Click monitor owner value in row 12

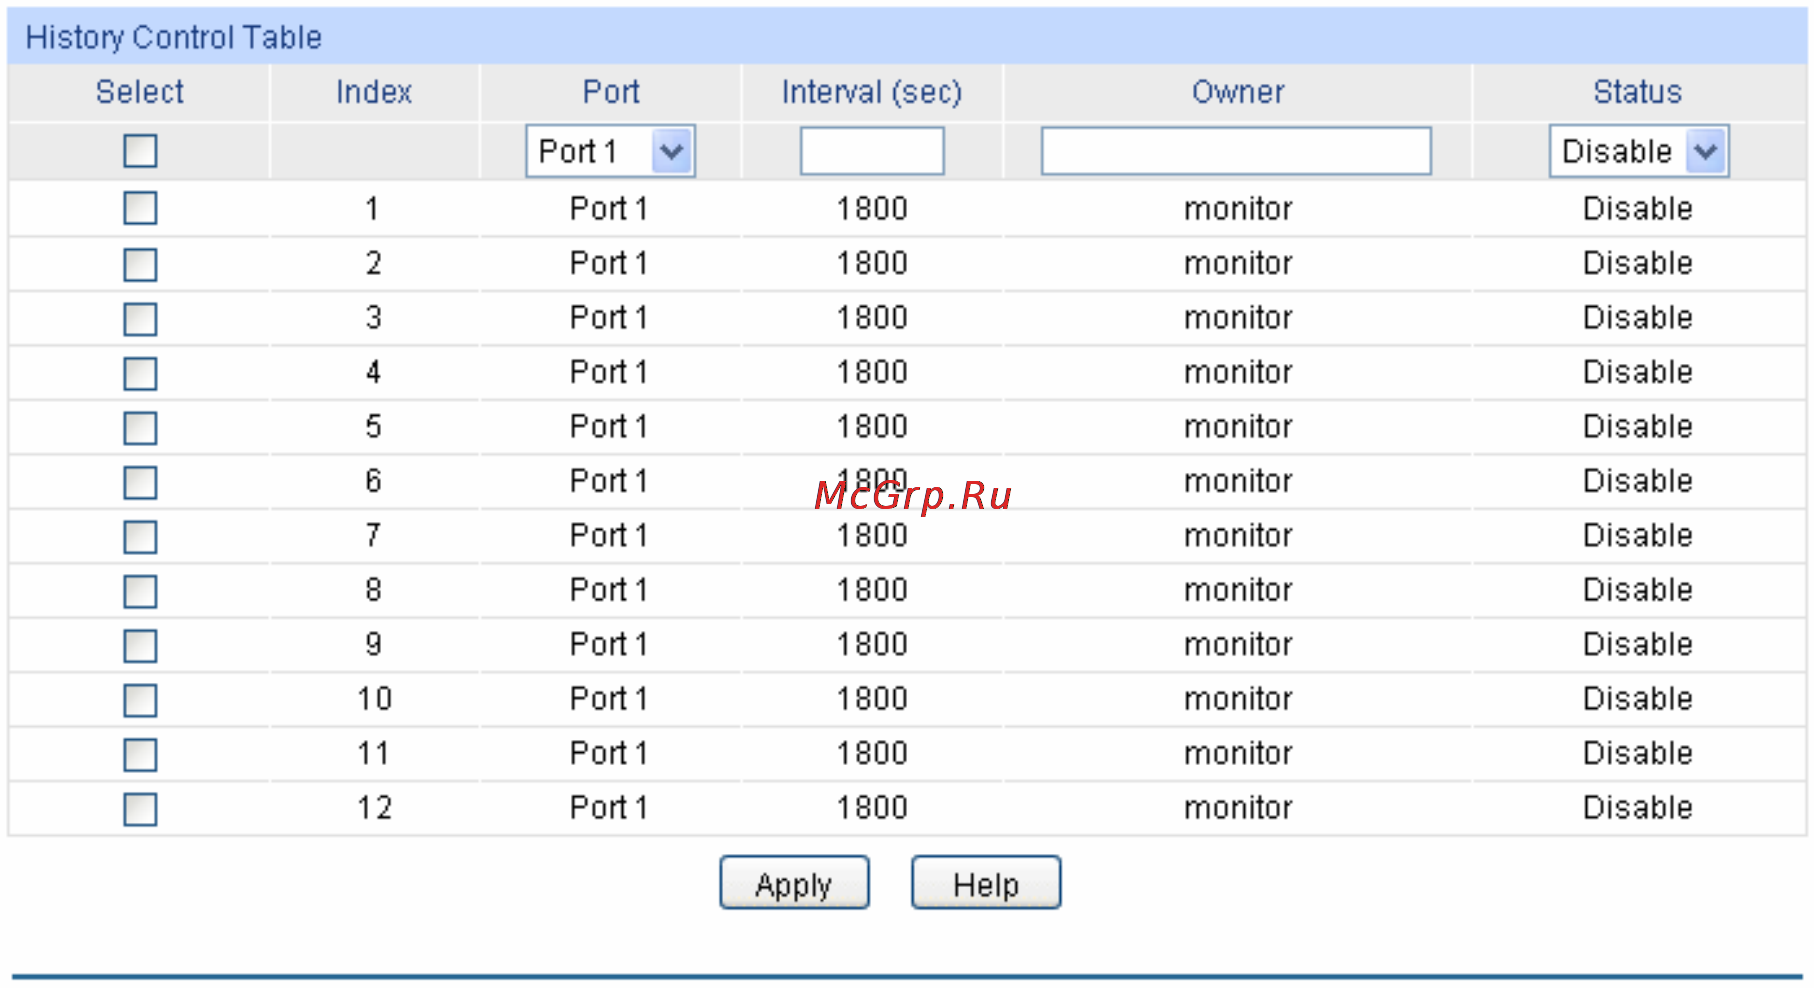pos(1238,807)
